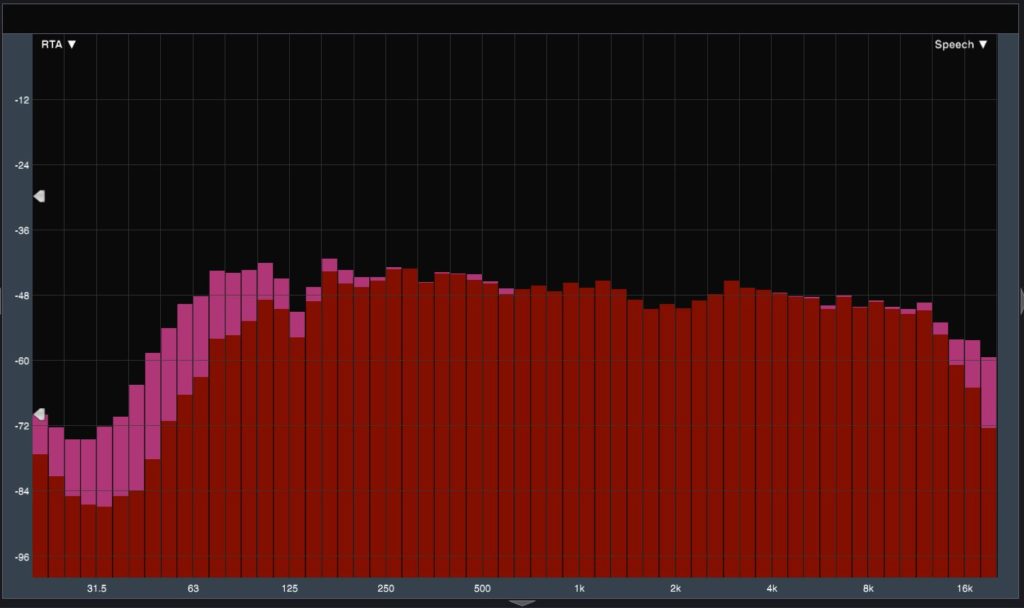1024x608 pixels.
Task: Click the 31.5 Hz frequency label
Action: (x=96, y=589)
